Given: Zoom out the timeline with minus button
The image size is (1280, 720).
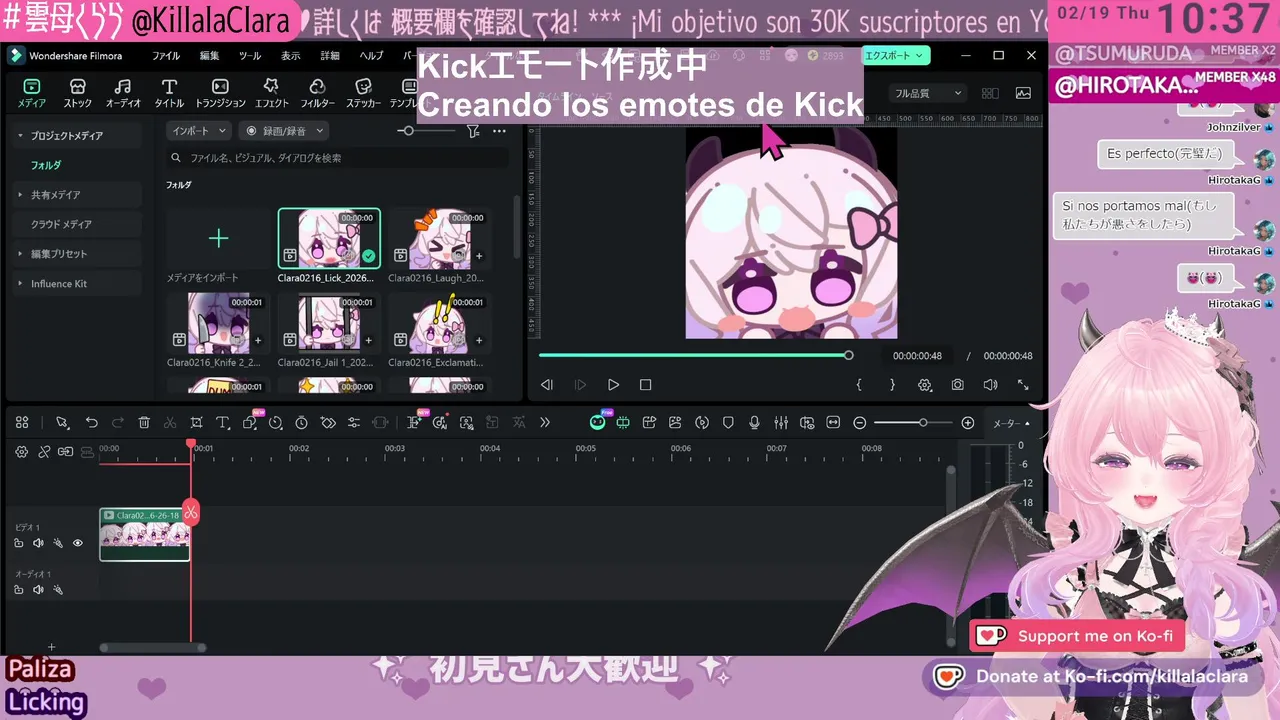Looking at the screenshot, I should coord(859,423).
